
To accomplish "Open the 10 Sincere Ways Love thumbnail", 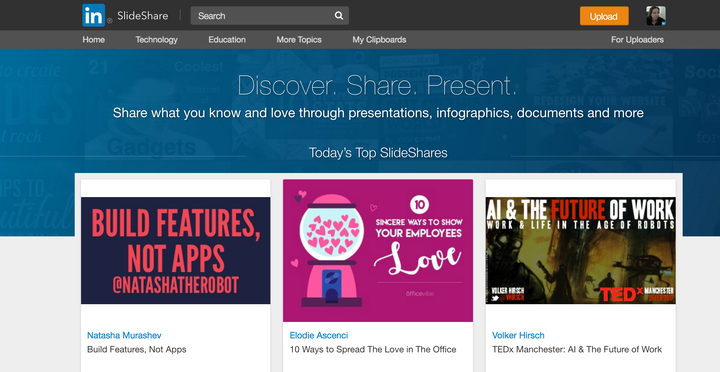I will point(378,250).
